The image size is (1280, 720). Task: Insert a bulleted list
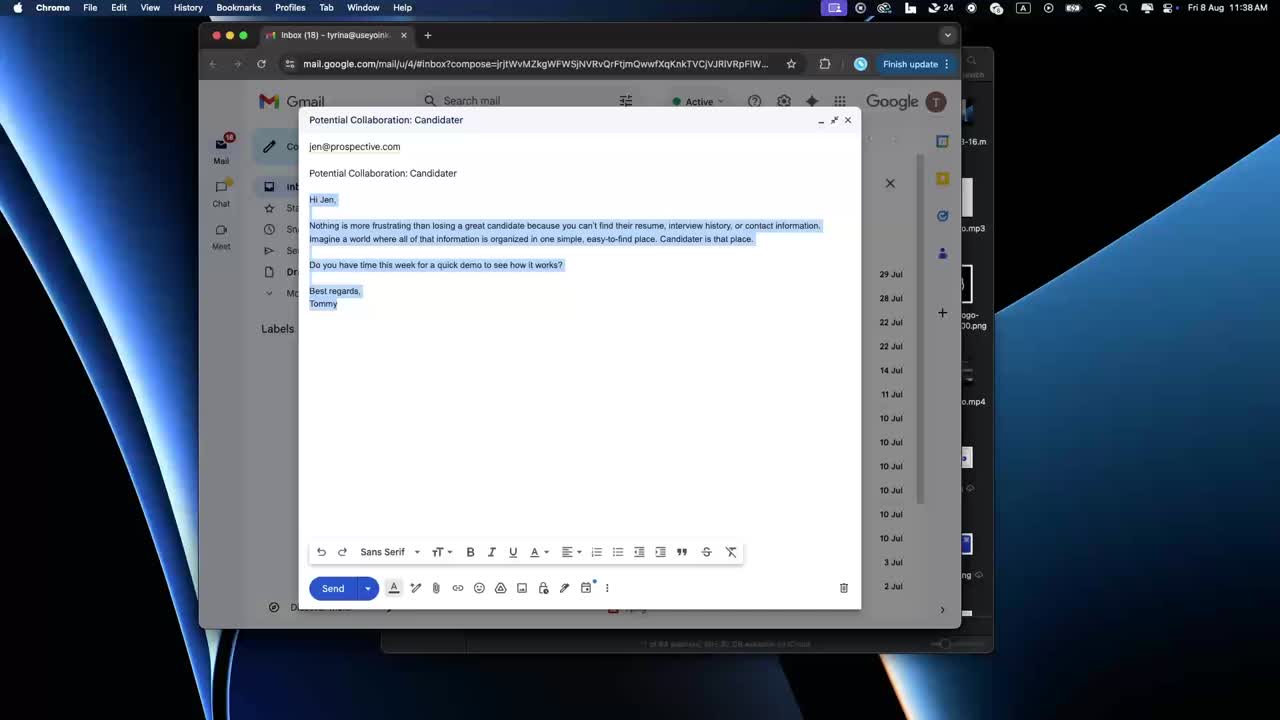click(x=618, y=552)
